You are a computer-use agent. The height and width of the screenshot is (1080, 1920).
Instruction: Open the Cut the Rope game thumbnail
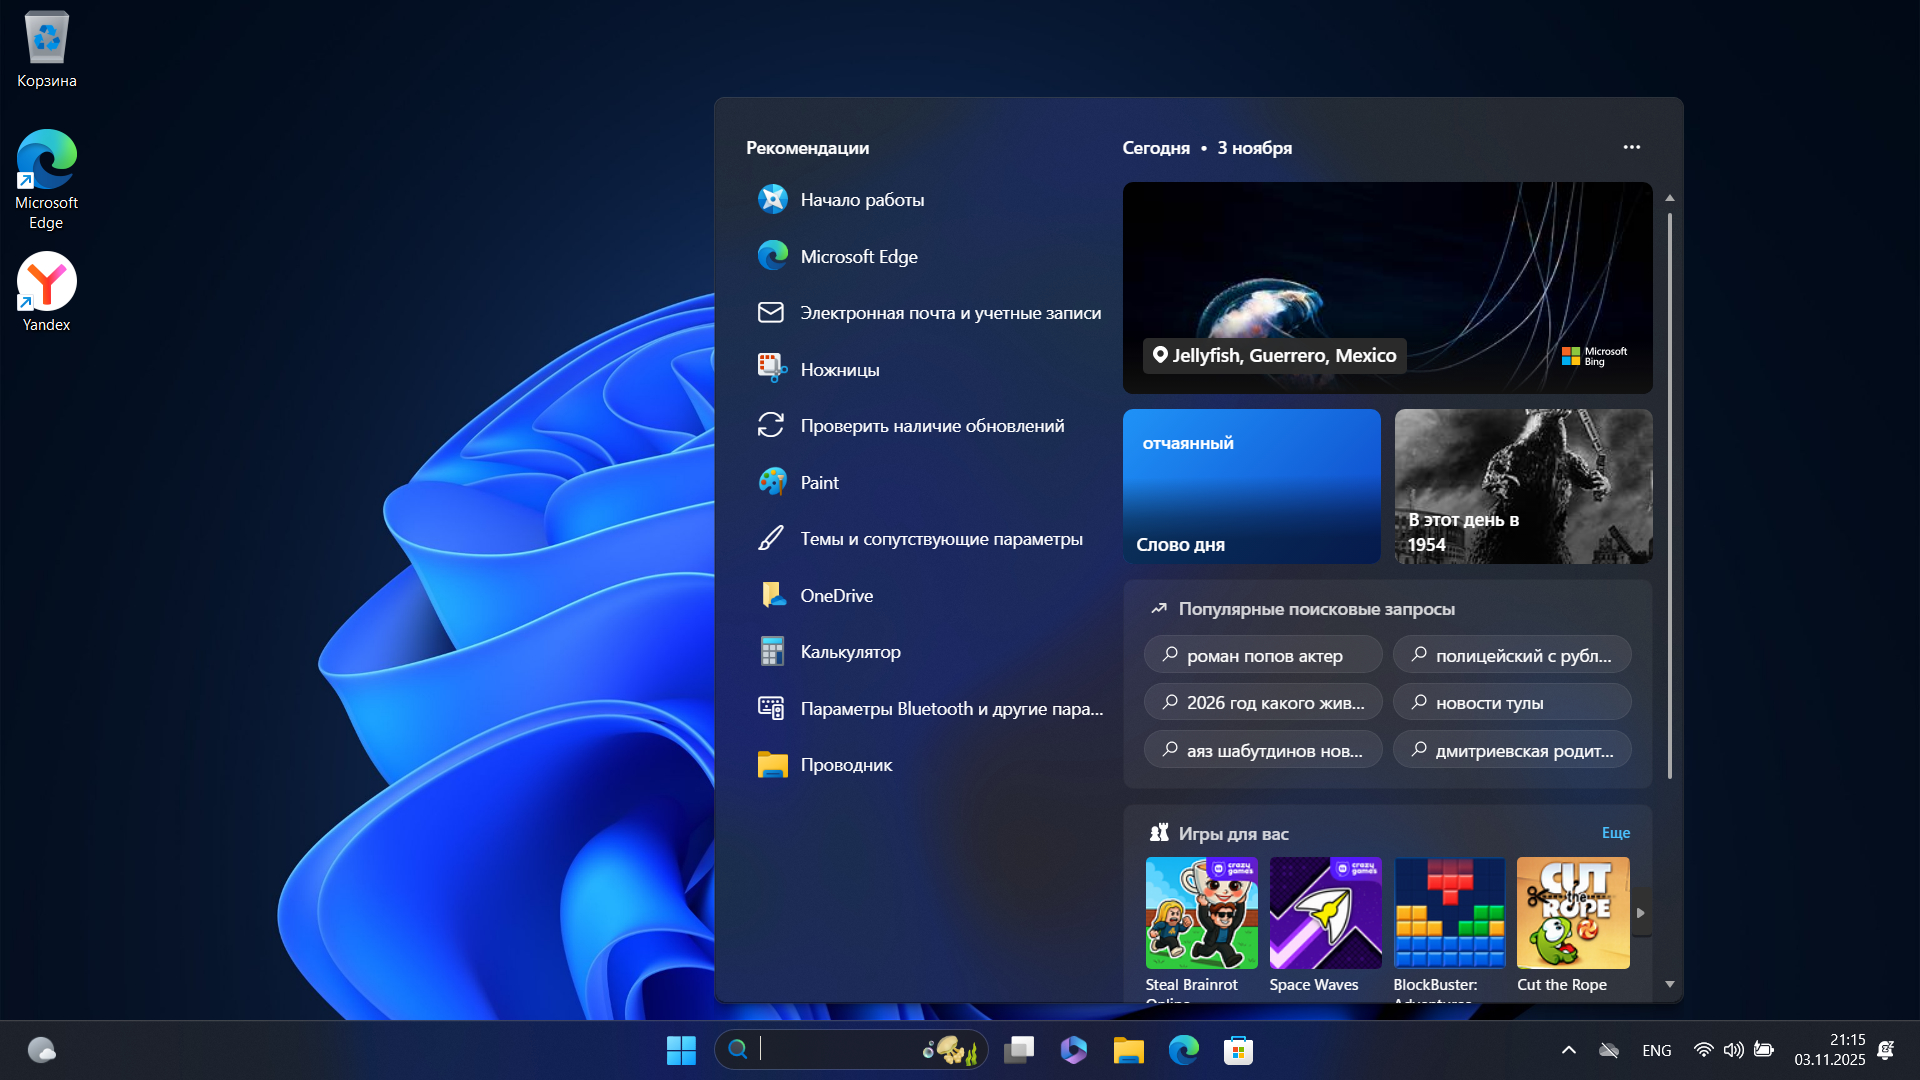click(x=1572, y=913)
